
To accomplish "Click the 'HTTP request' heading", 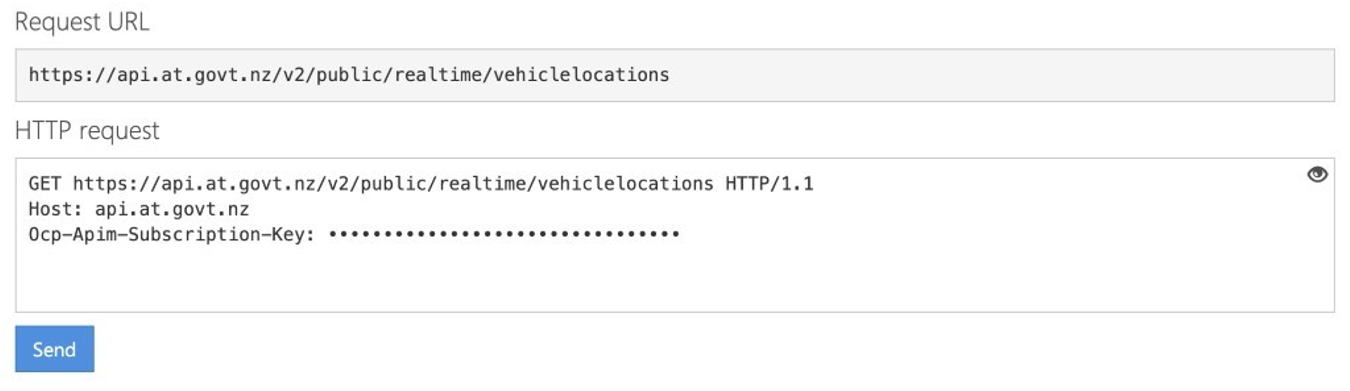I will (87, 131).
